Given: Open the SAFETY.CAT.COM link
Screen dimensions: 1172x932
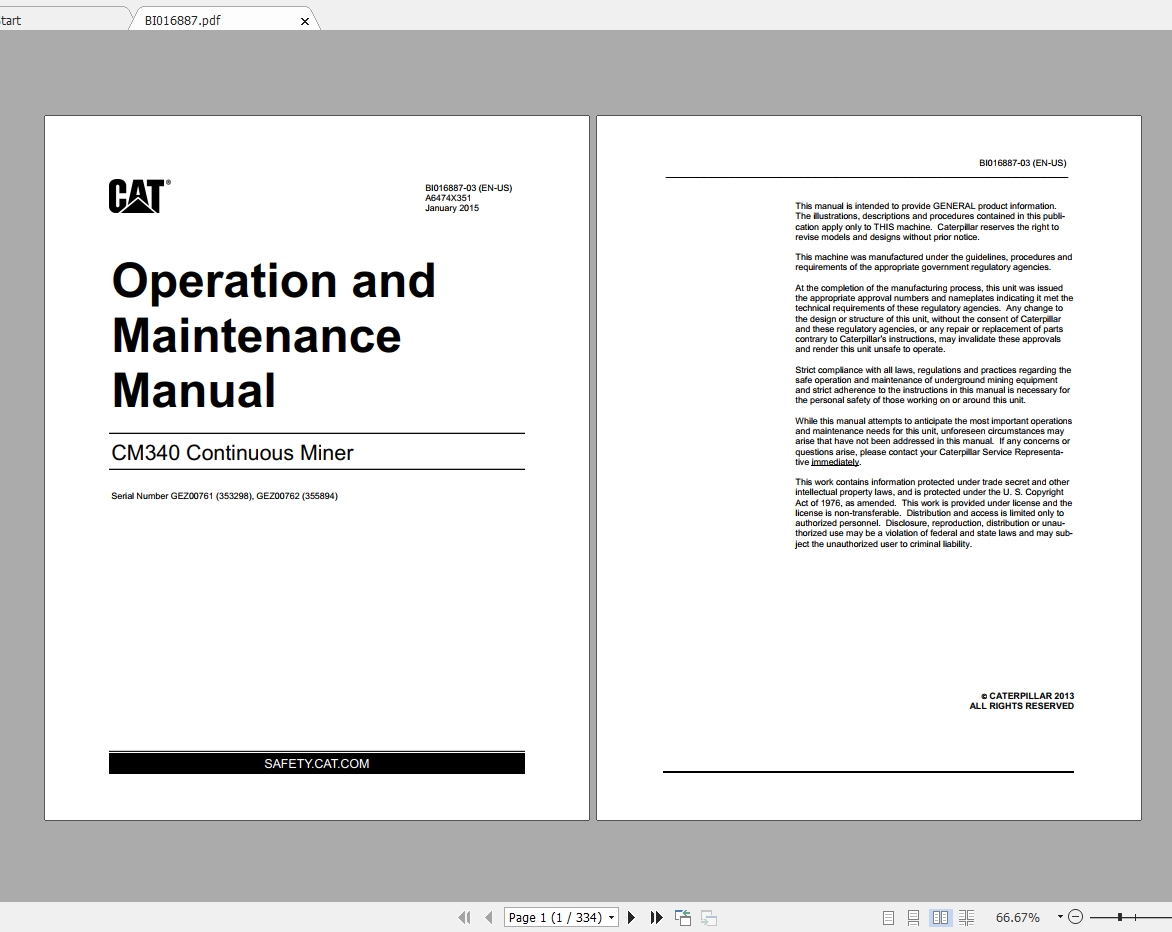Looking at the screenshot, I should click(316, 763).
